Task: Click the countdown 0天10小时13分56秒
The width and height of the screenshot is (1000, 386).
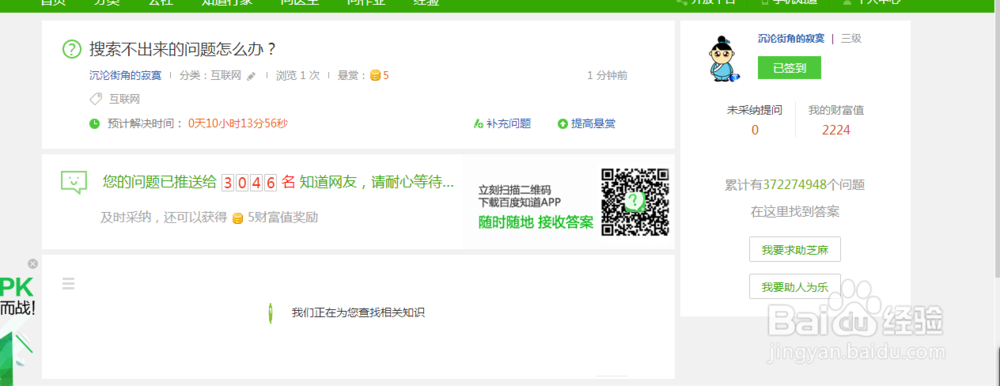Action: 238,123
